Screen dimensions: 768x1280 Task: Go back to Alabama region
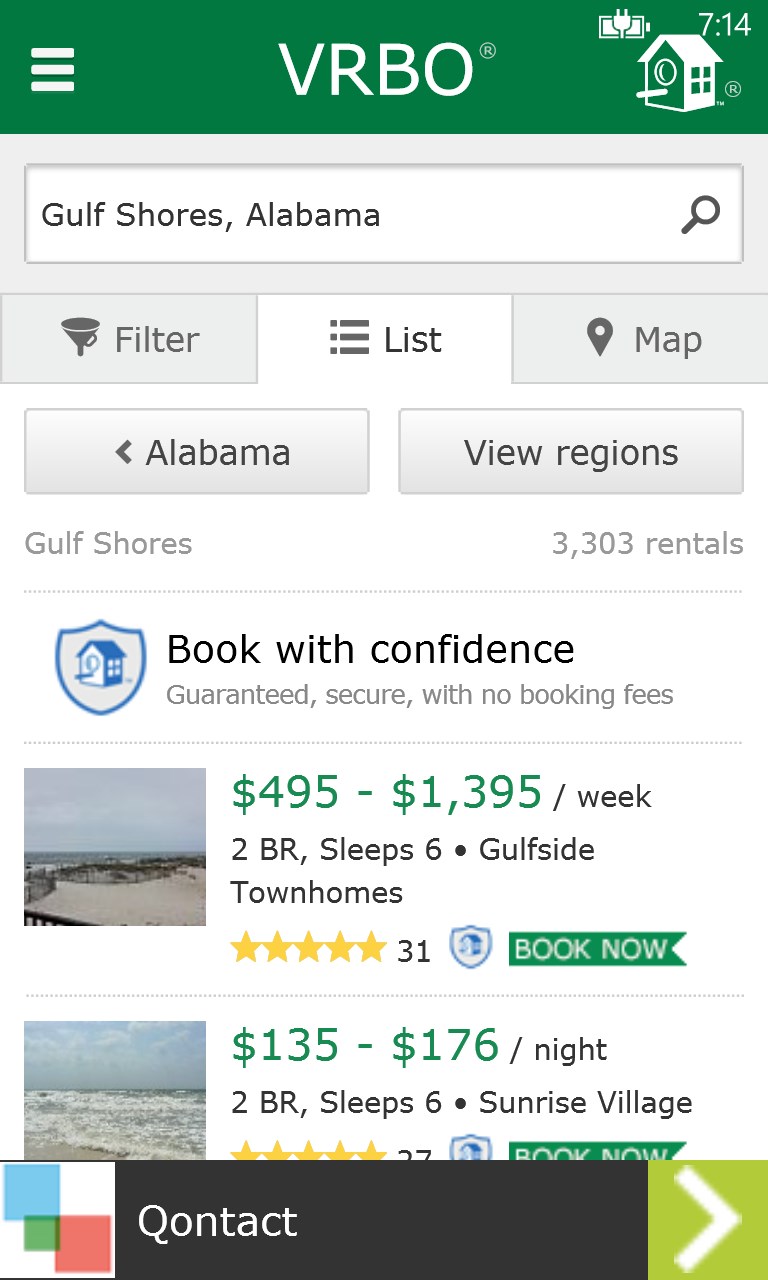pyautogui.click(x=197, y=452)
